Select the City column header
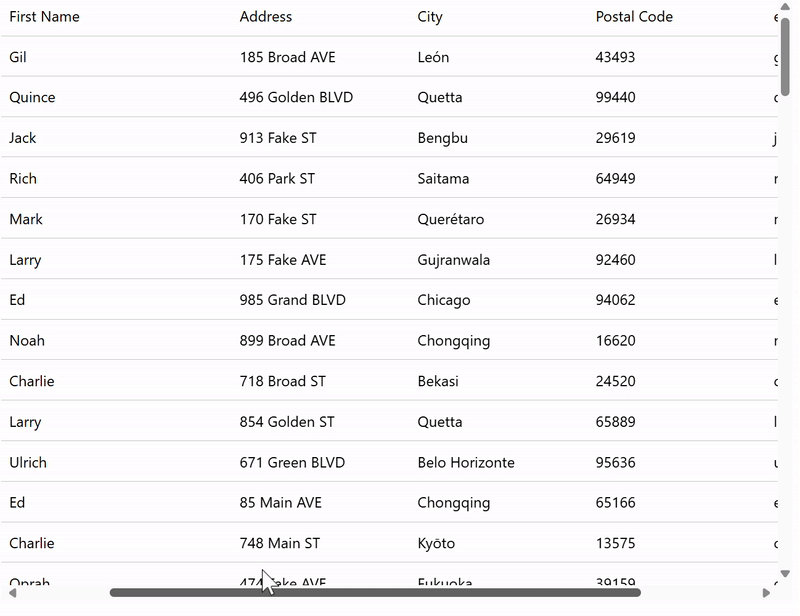 430,17
